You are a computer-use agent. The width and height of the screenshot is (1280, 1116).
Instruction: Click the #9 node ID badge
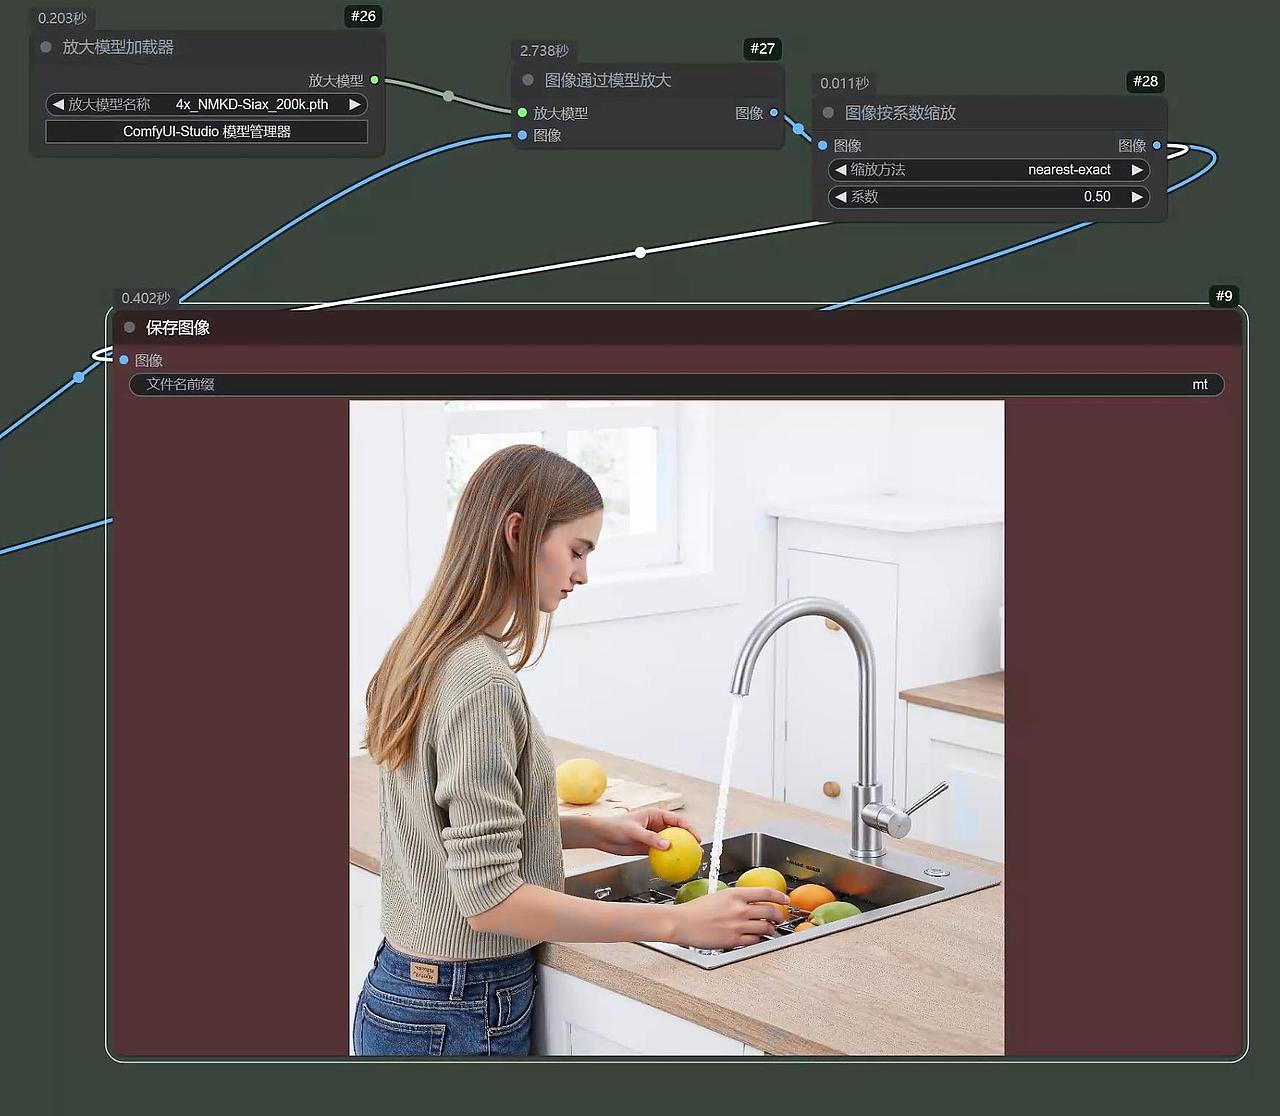[x=1224, y=296]
